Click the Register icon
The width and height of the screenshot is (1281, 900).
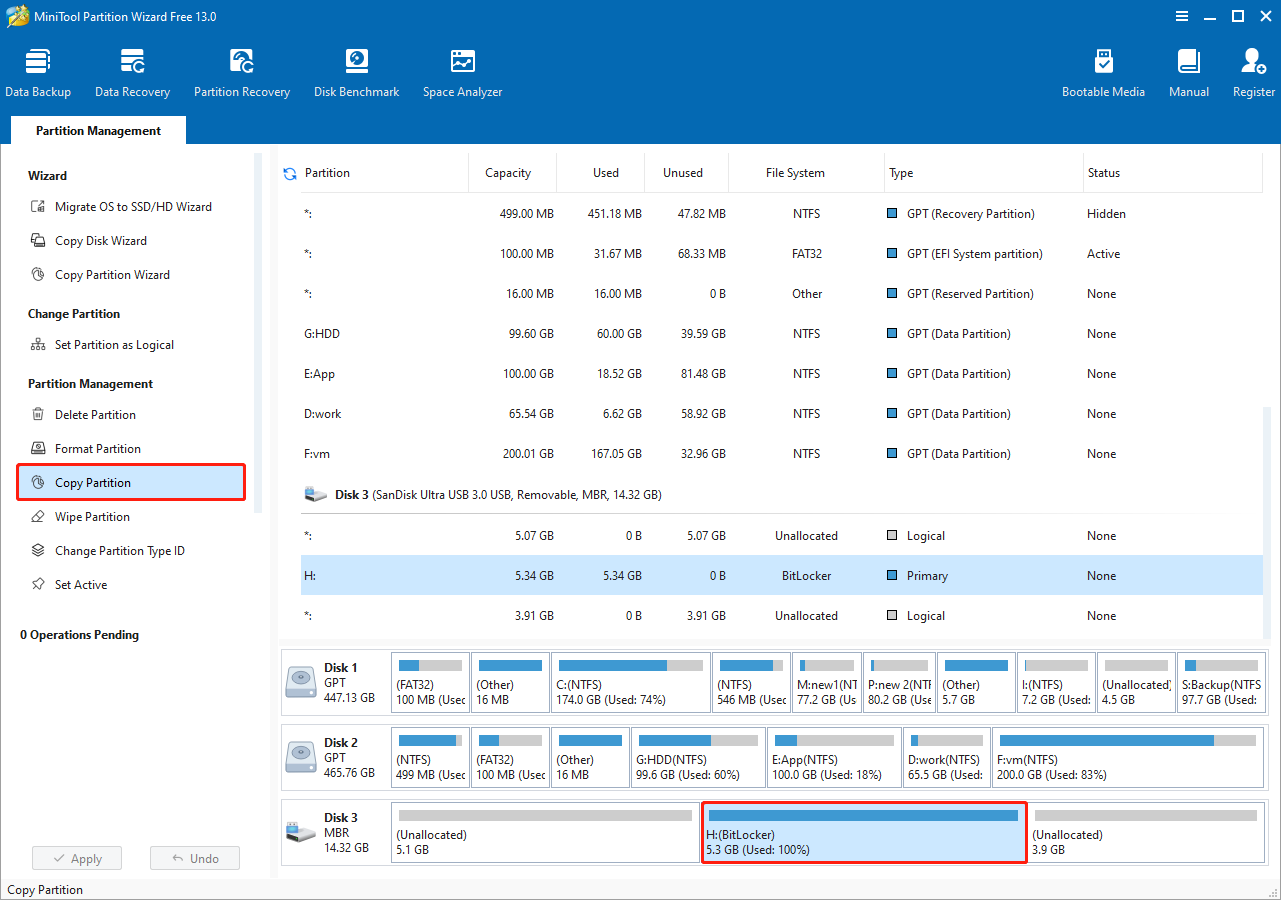pyautogui.click(x=1252, y=70)
